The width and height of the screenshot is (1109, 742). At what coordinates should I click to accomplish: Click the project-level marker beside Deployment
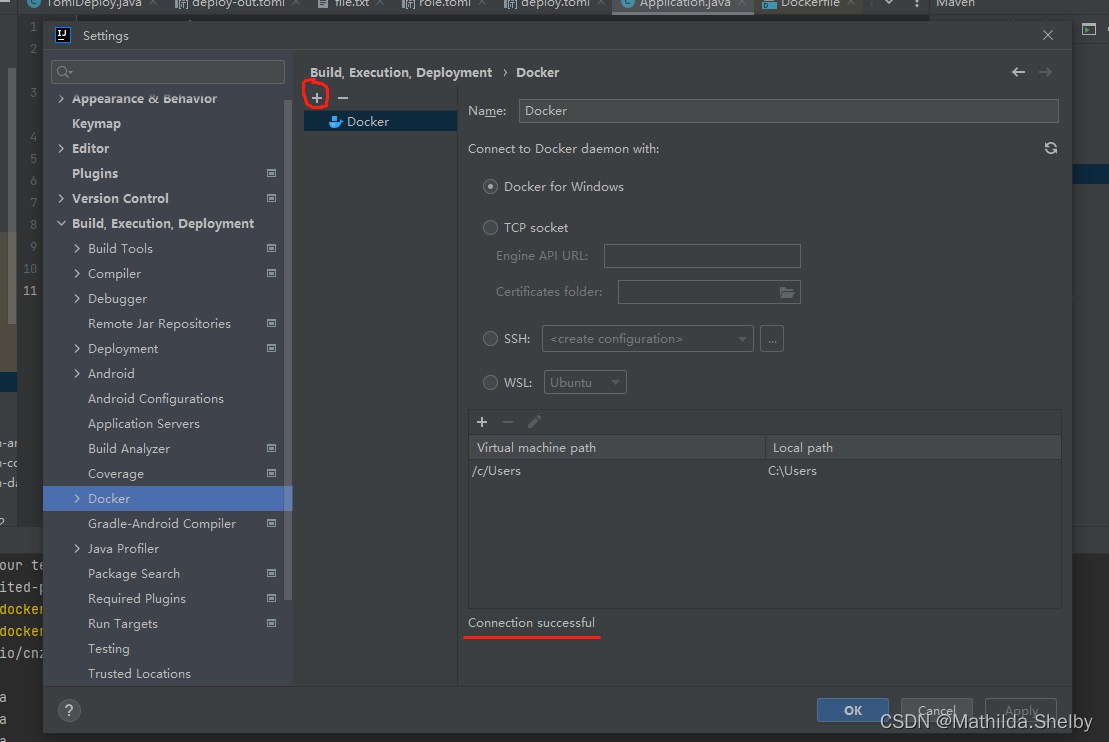(271, 348)
